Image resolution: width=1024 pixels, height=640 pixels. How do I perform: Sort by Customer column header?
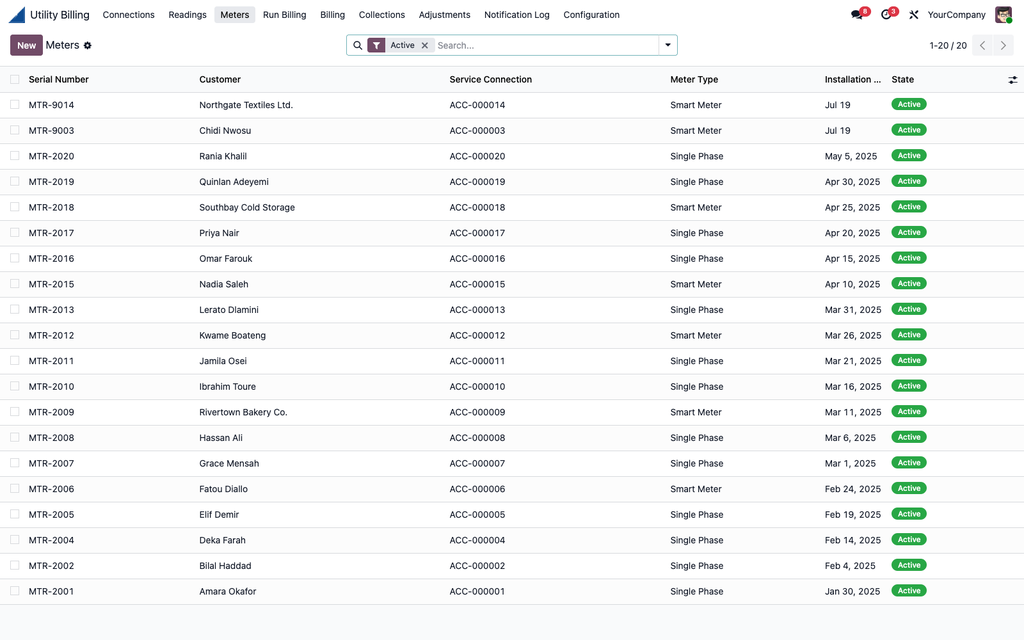219,80
